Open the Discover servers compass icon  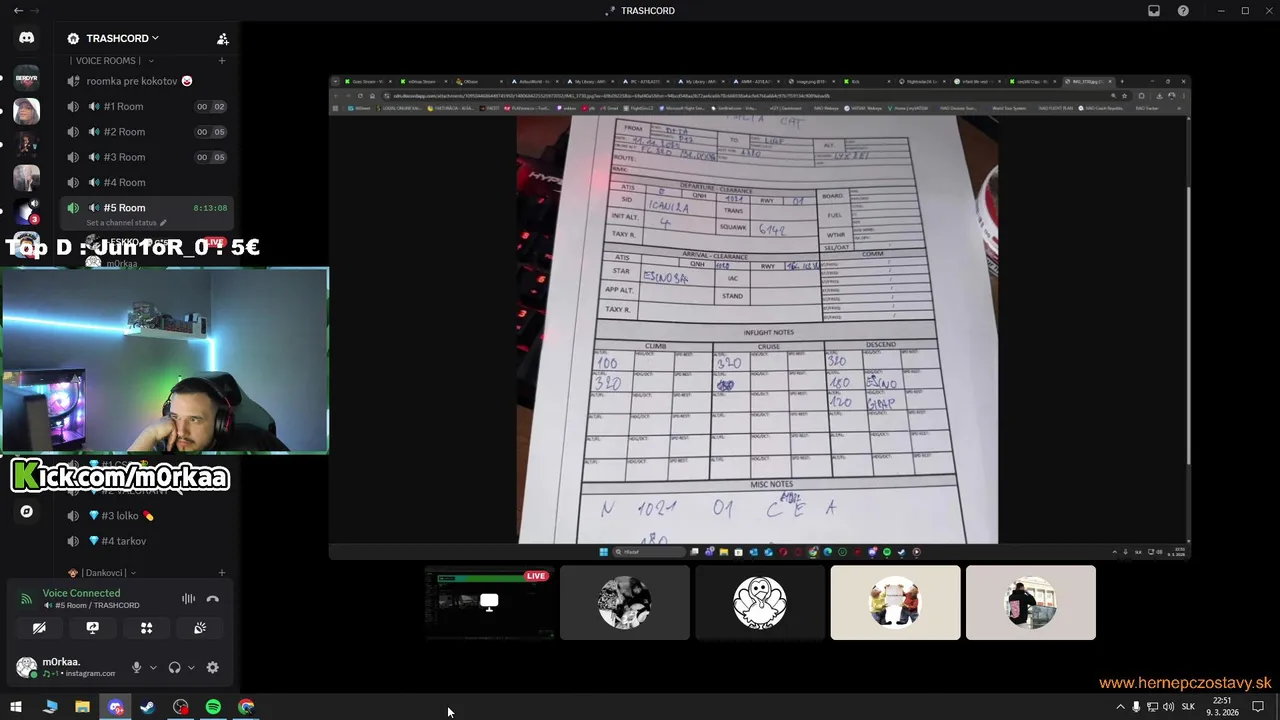pyautogui.click(x=26, y=511)
